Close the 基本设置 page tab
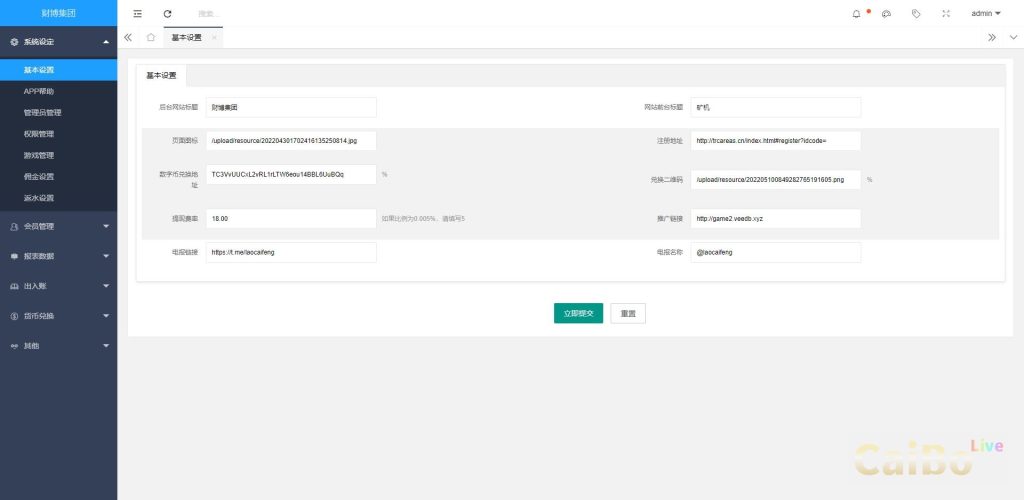1024x500 pixels. (214, 37)
